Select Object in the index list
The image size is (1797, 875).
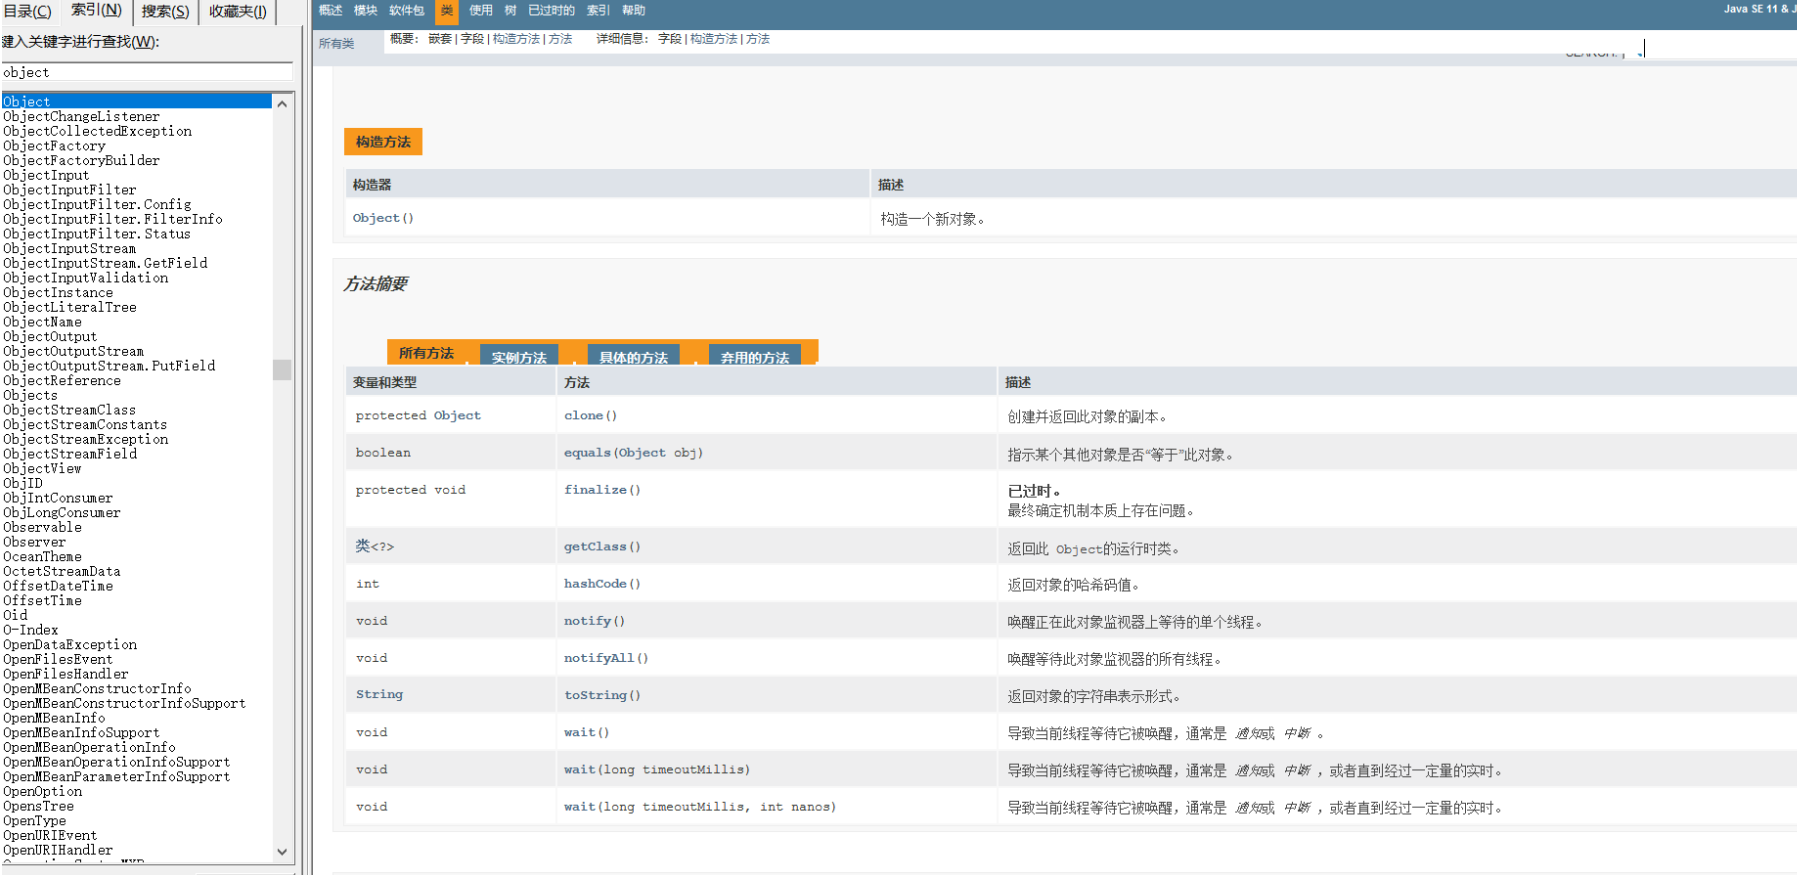pyautogui.click(x=136, y=101)
